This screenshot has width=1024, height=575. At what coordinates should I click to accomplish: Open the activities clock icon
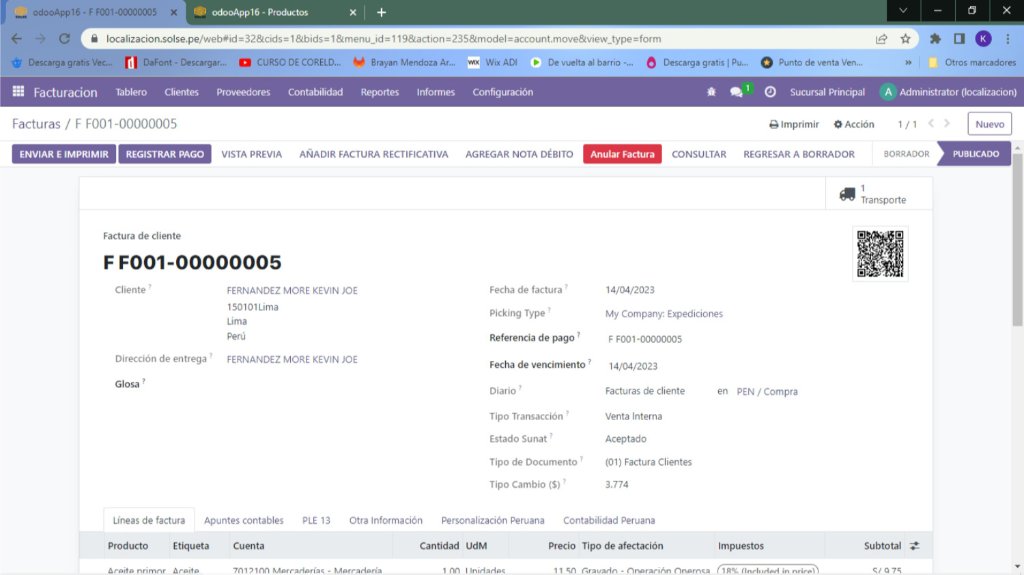pos(770,92)
